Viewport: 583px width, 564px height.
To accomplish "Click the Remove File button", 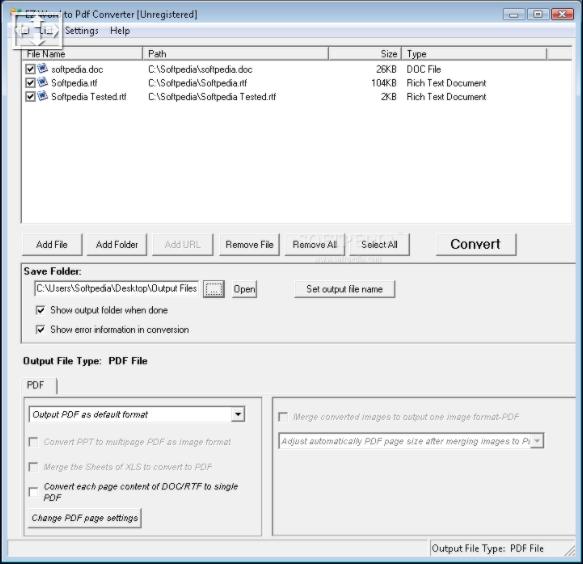I will click(249, 245).
